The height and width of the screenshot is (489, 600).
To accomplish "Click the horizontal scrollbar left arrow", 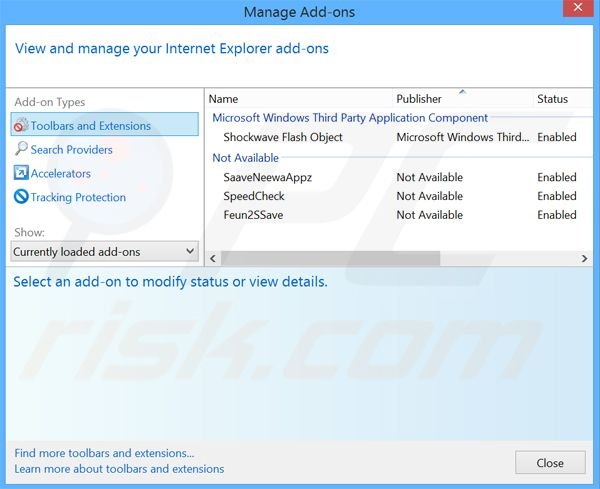I will pos(214,258).
